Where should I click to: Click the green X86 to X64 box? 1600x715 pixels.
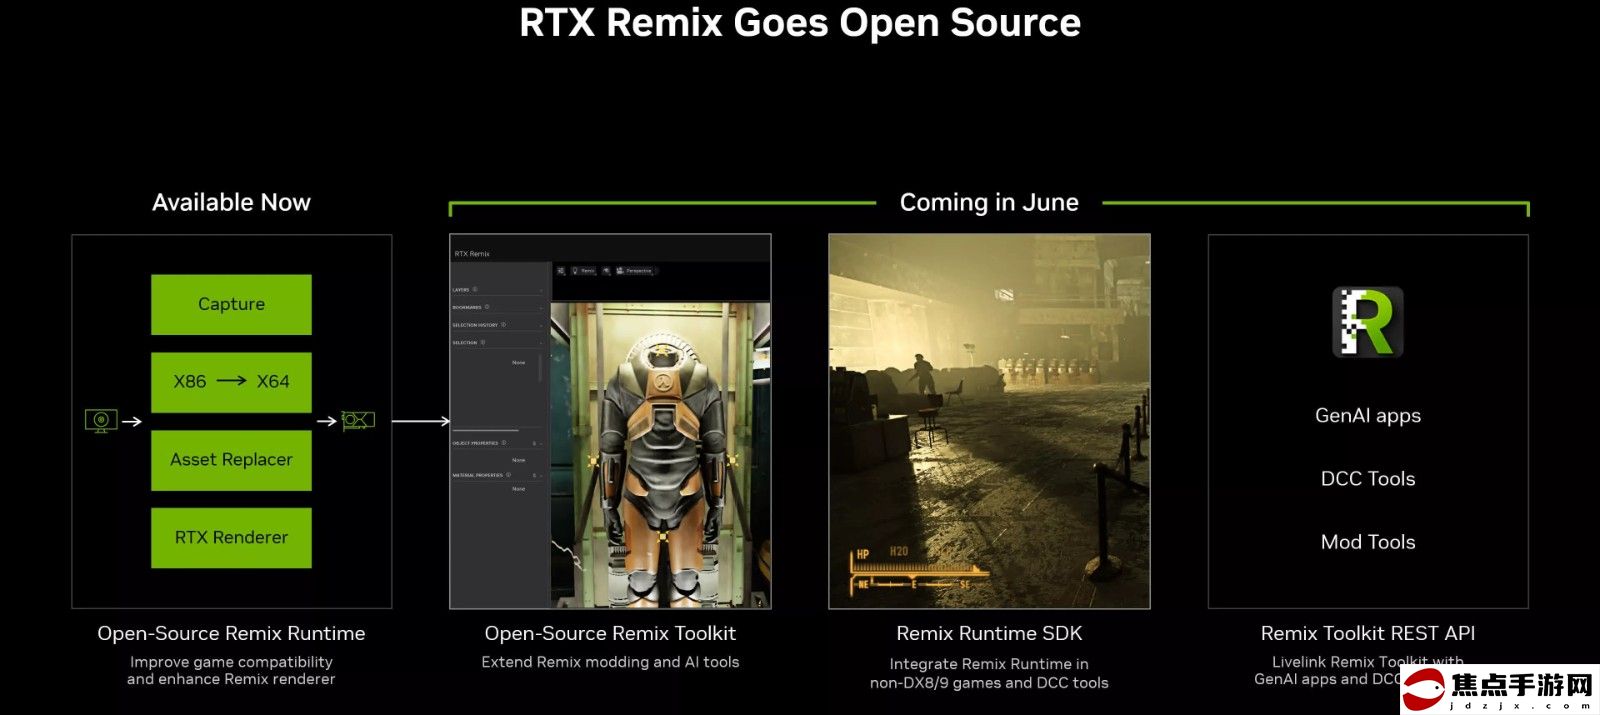(231, 382)
